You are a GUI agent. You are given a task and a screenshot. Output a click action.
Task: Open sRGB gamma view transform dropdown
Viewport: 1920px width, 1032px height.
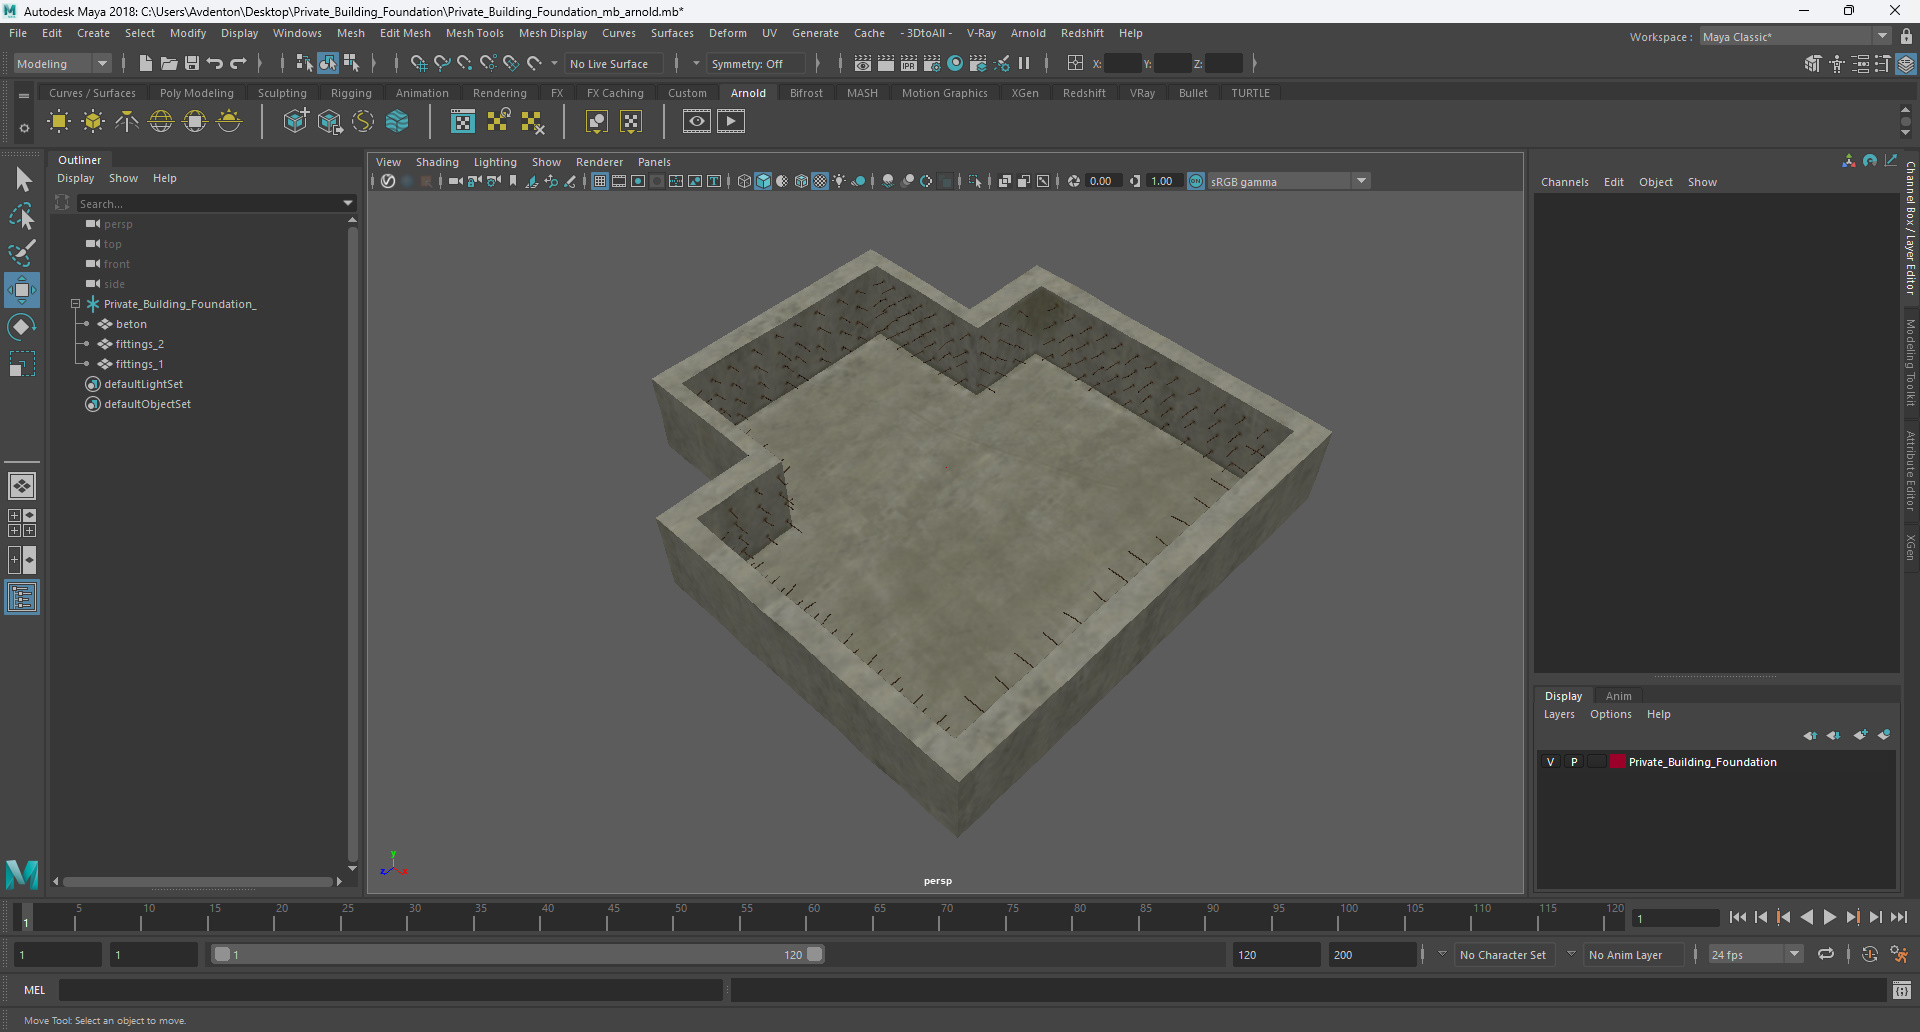click(x=1288, y=181)
